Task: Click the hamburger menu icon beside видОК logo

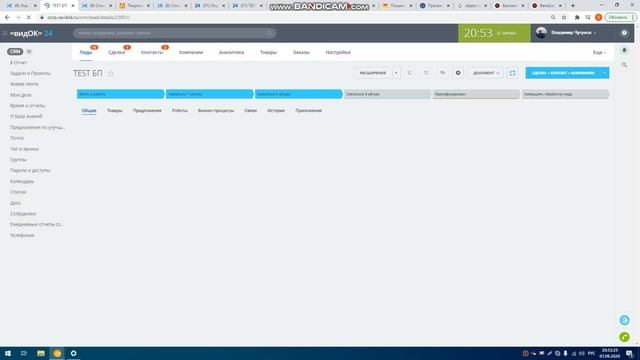Action: [5, 33]
